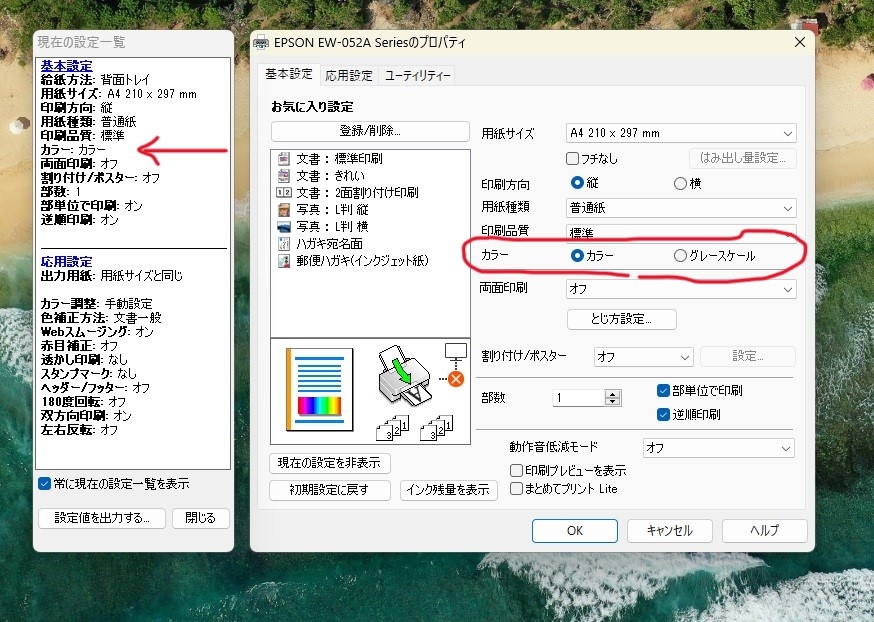Choose the グレースケール radio button
The image size is (874, 622).
tap(680, 256)
